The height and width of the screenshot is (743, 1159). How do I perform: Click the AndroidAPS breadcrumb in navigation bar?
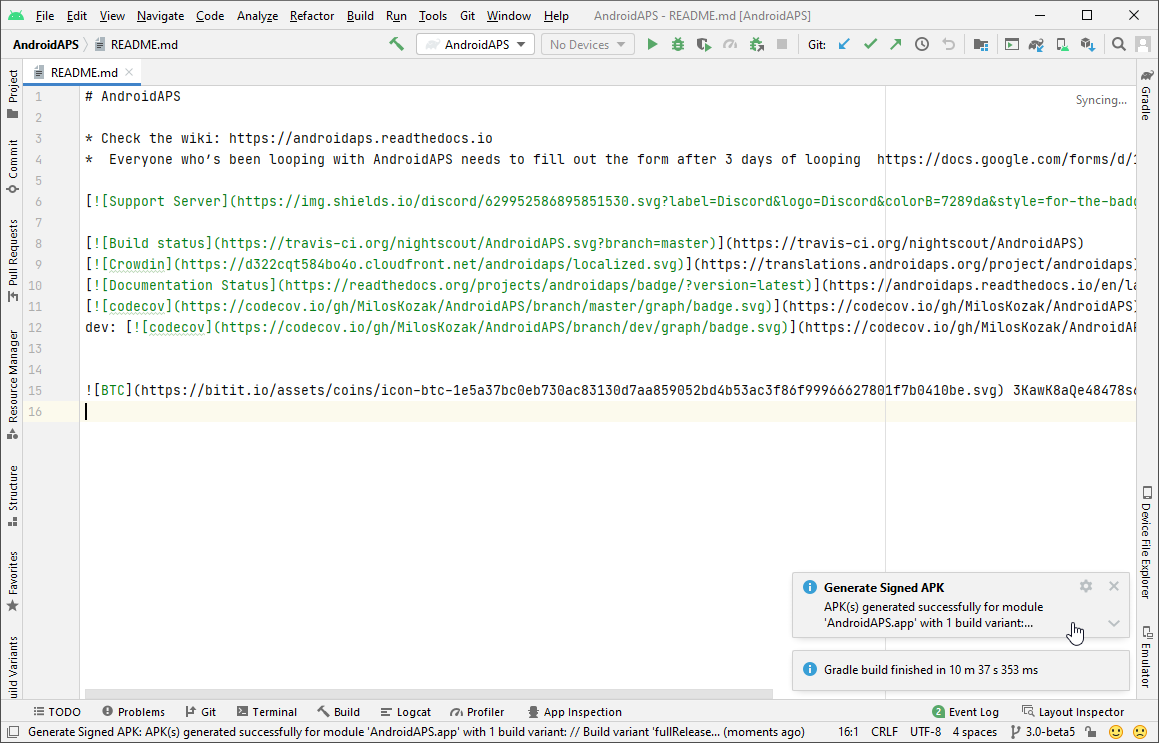tap(45, 44)
